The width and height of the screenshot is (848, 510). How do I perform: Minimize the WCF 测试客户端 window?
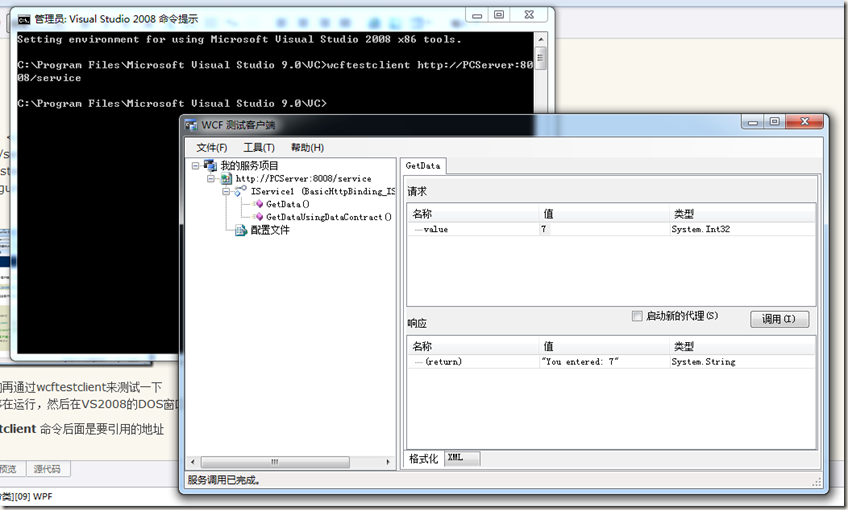point(752,122)
